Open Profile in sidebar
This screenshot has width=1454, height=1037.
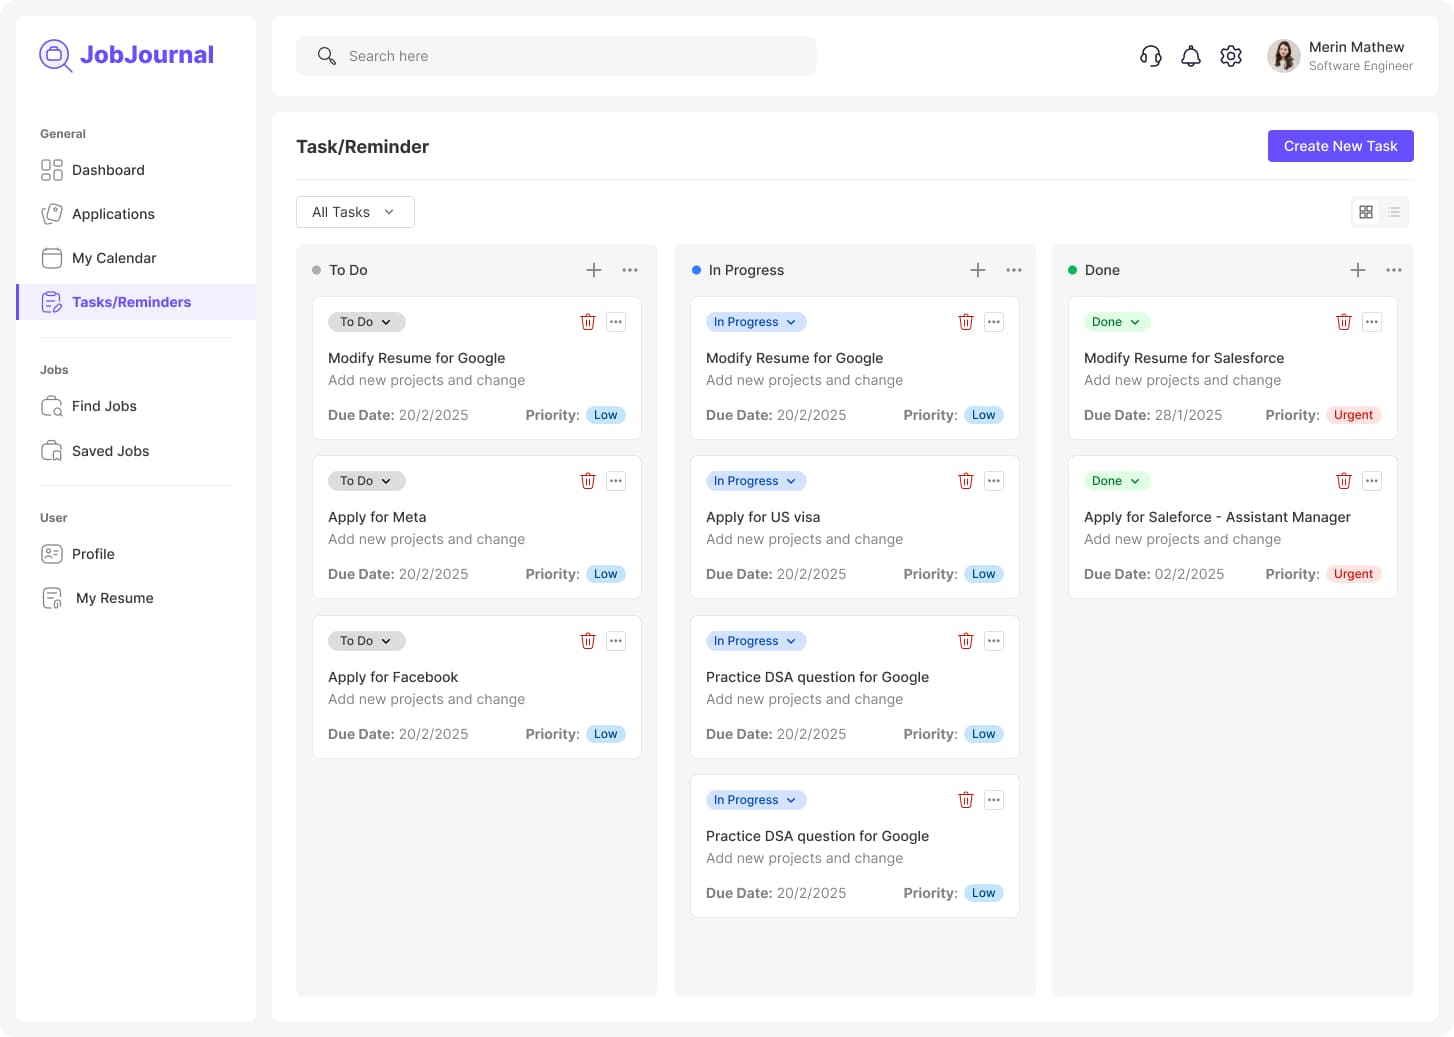pyautogui.click(x=136, y=554)
